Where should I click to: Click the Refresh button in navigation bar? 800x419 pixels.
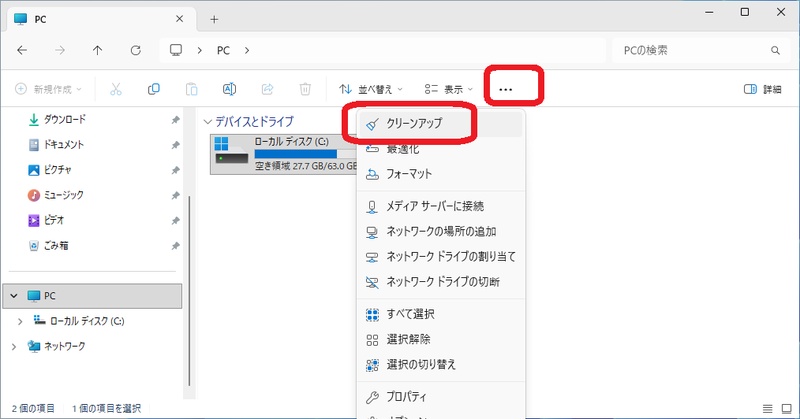(x=134, y=50)
